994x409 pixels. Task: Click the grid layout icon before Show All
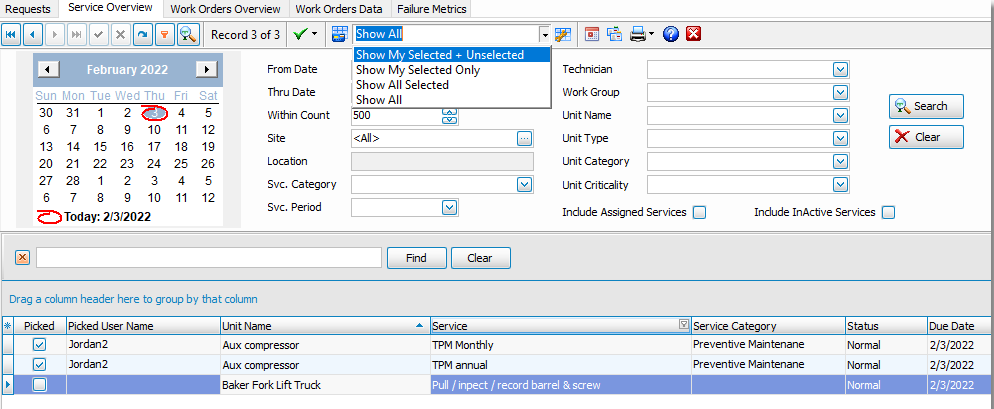click(340, 34)
